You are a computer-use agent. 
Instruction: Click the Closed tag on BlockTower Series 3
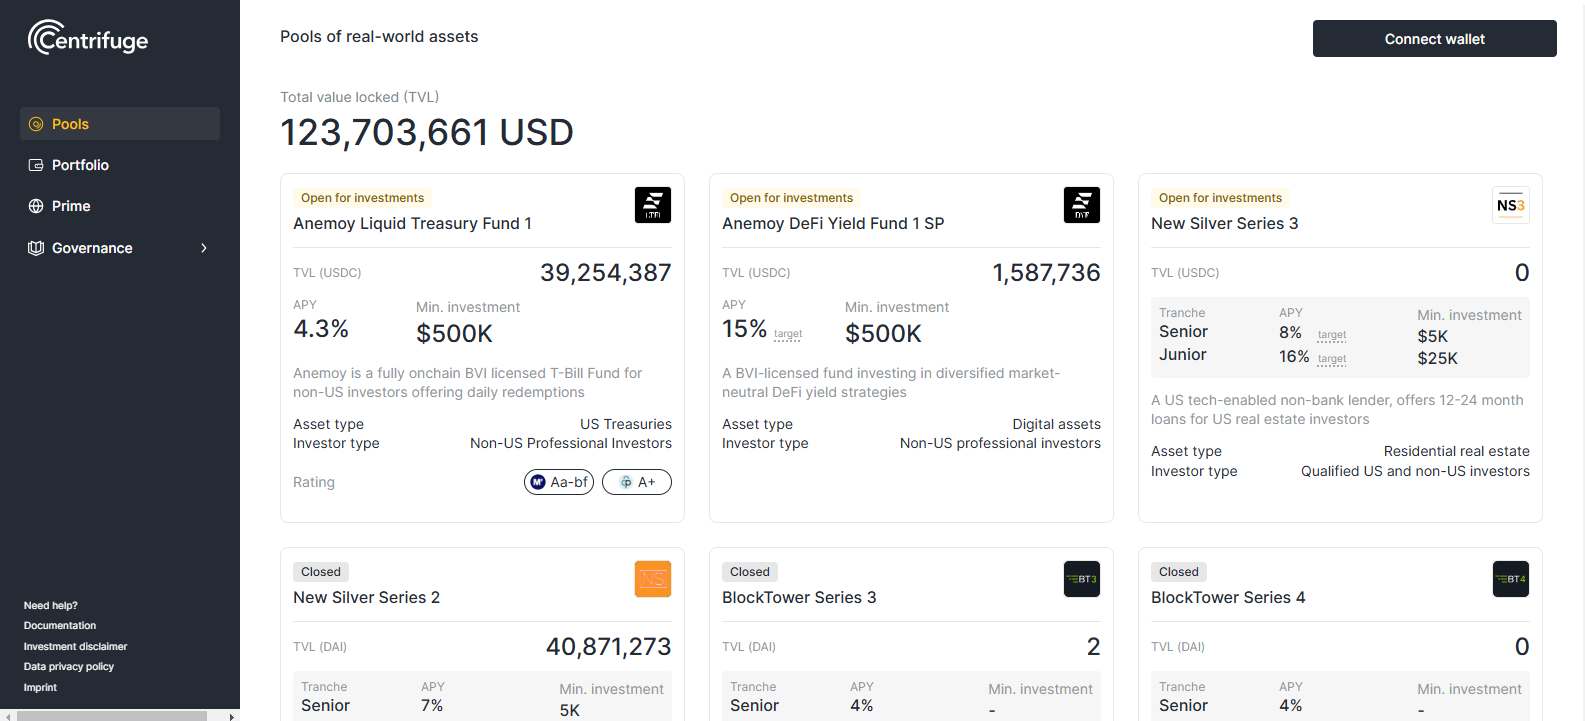750,572
